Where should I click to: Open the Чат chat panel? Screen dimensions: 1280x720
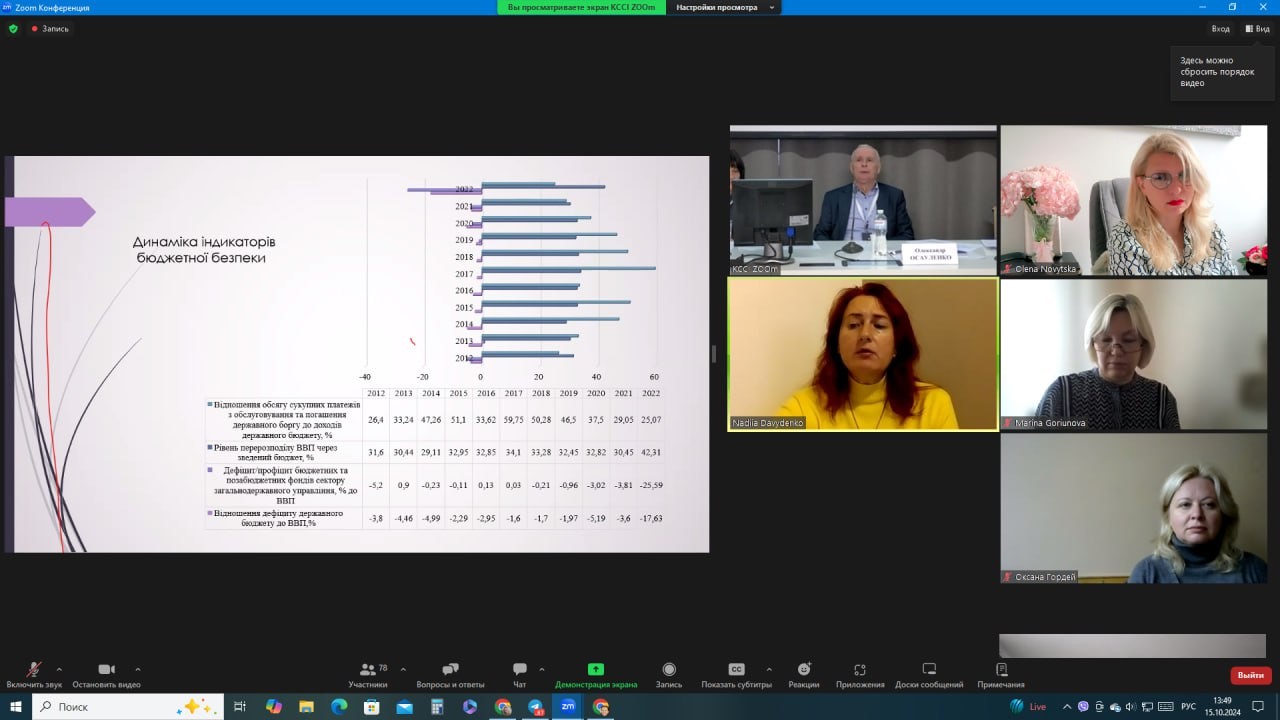(x=519, y=676)
